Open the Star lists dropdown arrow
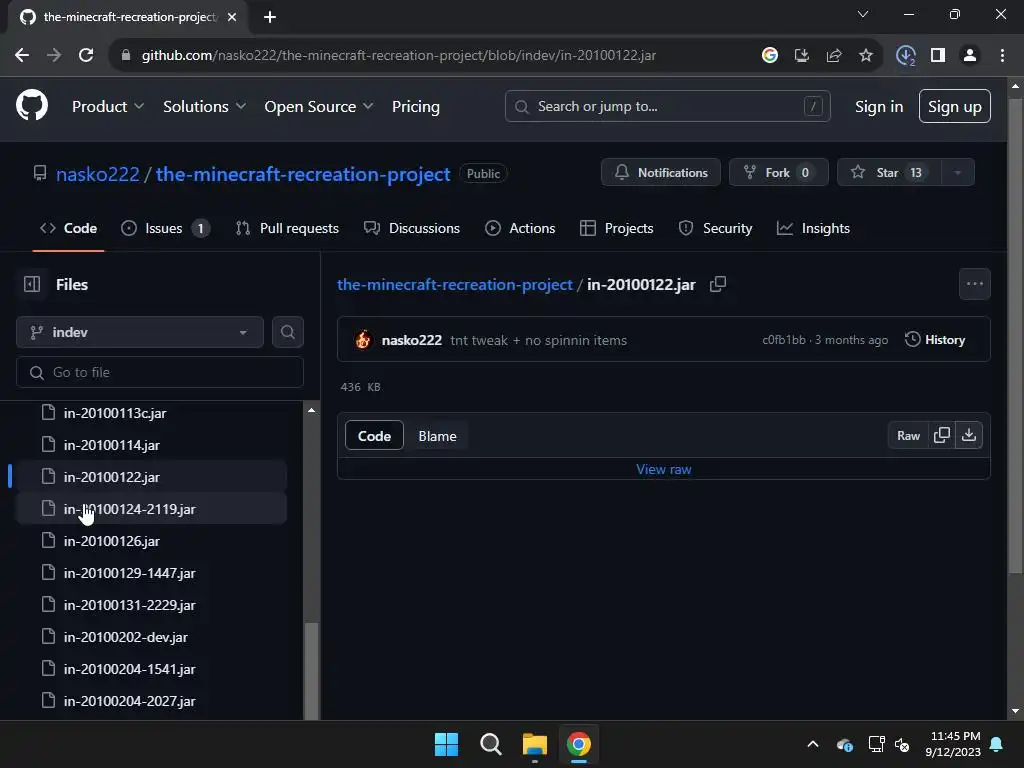 pyautogui.click(x=957, y=172)
